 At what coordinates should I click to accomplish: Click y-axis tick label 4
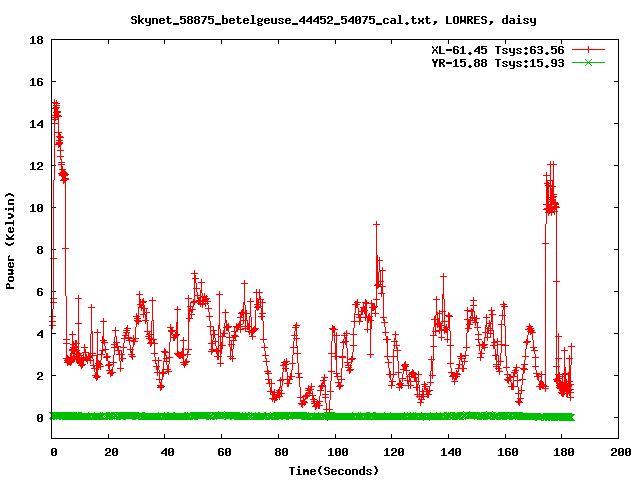click(x=40, y=334)
